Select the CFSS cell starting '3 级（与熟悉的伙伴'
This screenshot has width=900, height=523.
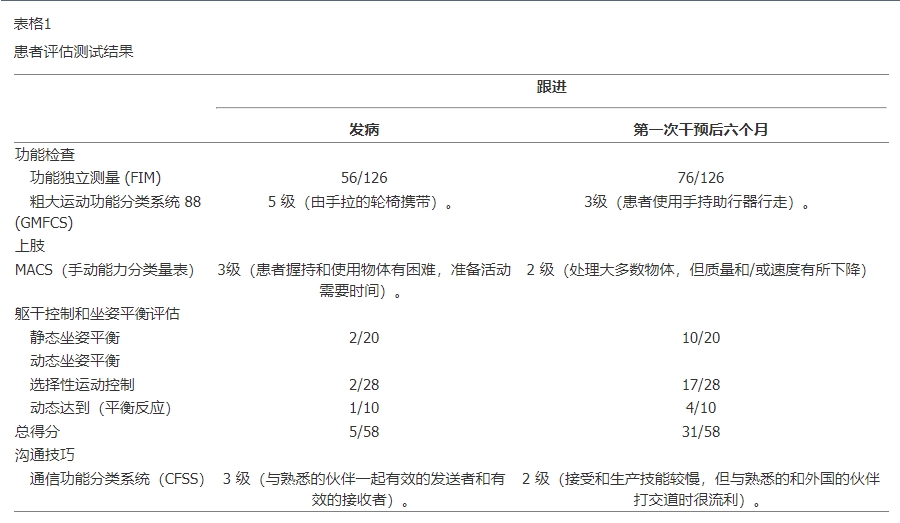click(364, 489)
